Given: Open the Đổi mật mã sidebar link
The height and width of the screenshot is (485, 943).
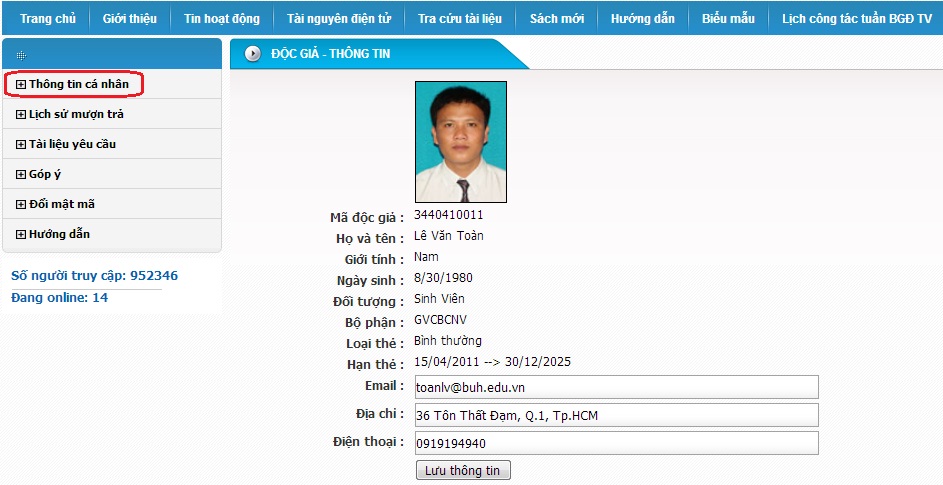Looking at the screenshot, I should click(x=62, y=205).
